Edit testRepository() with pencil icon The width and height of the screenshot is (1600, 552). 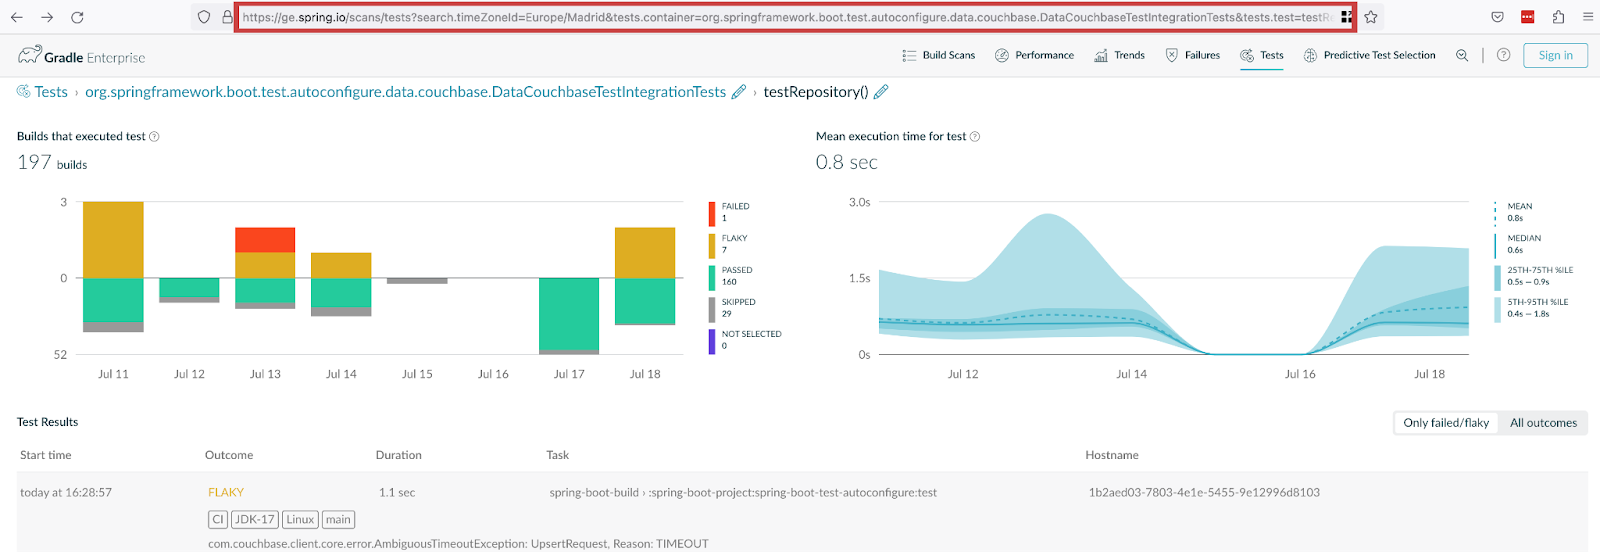coord(881,92)
